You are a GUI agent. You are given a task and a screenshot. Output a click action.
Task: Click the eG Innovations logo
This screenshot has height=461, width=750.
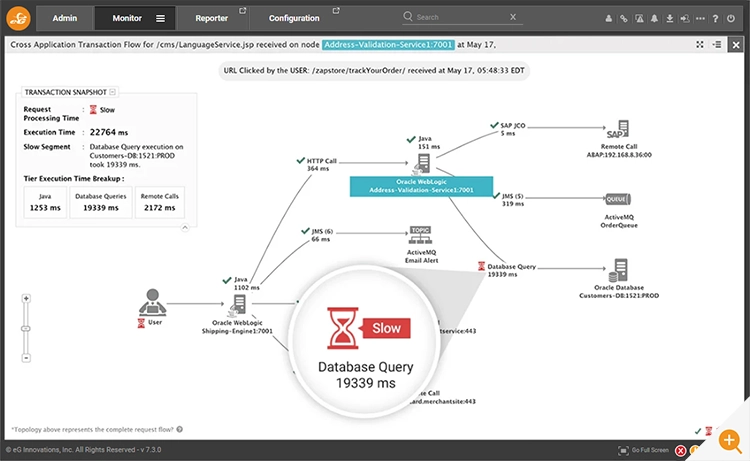18,18
